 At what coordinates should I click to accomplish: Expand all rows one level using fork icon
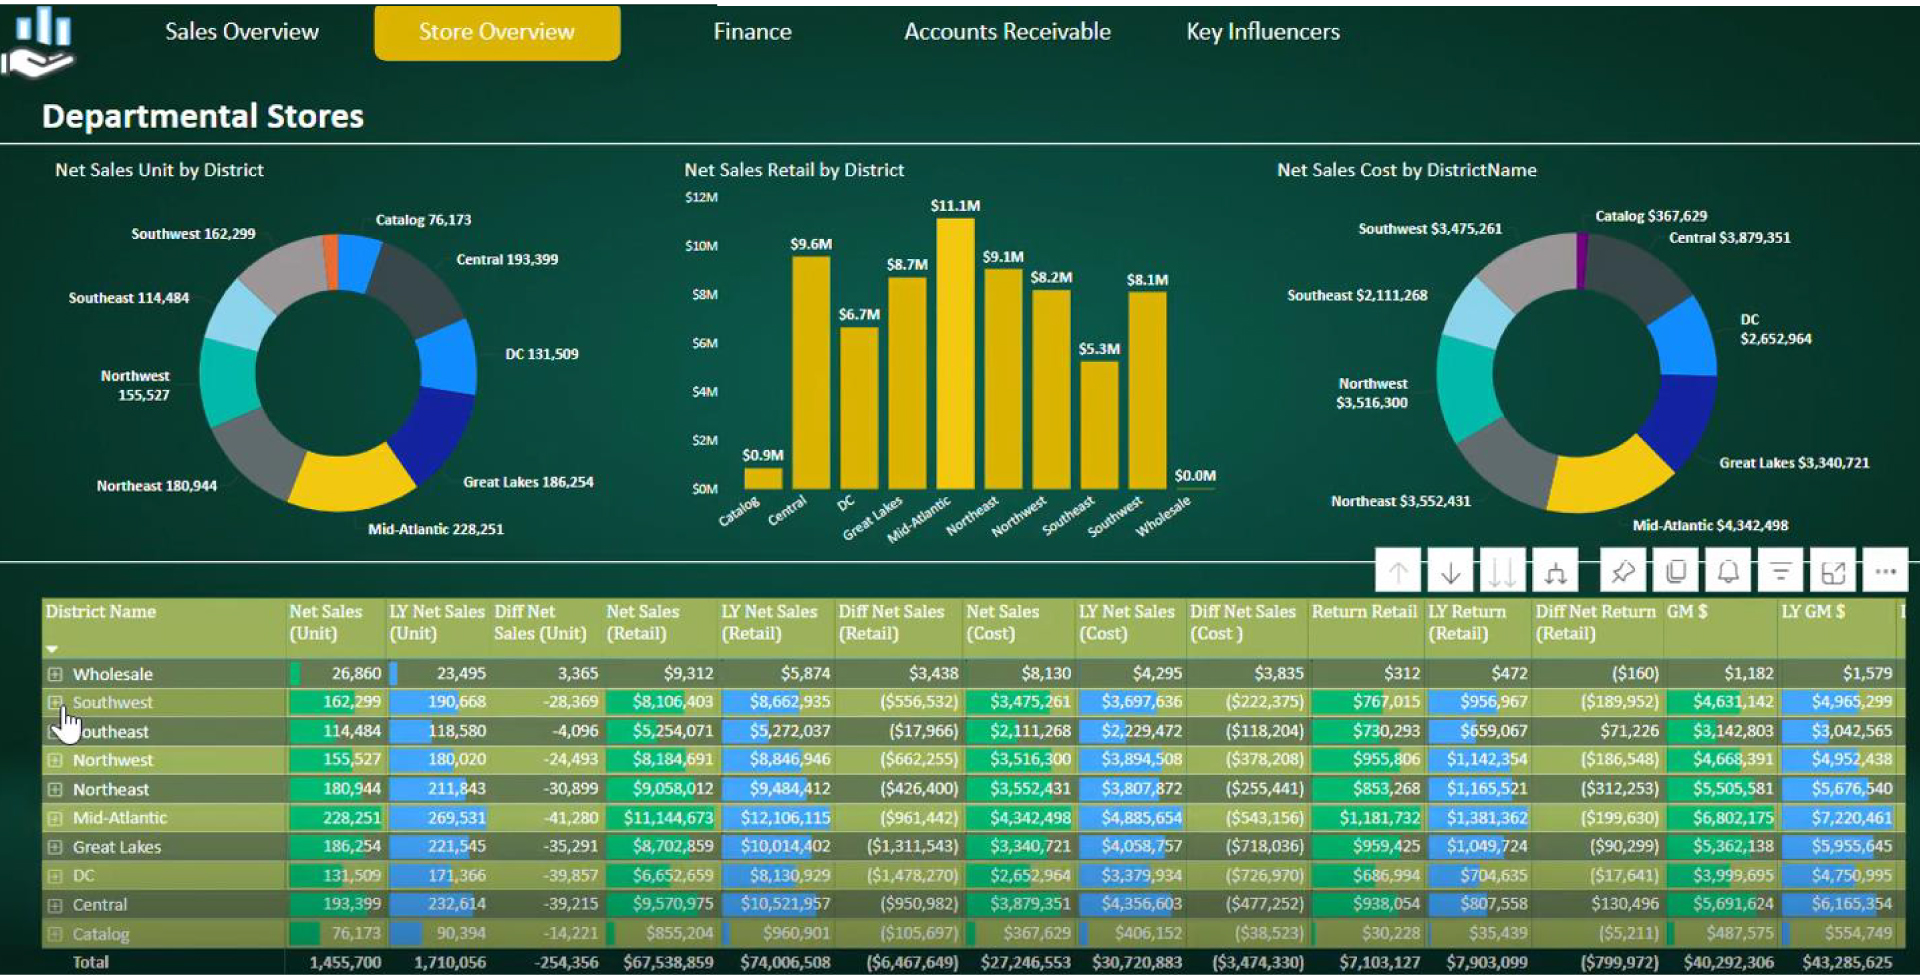1556,570
